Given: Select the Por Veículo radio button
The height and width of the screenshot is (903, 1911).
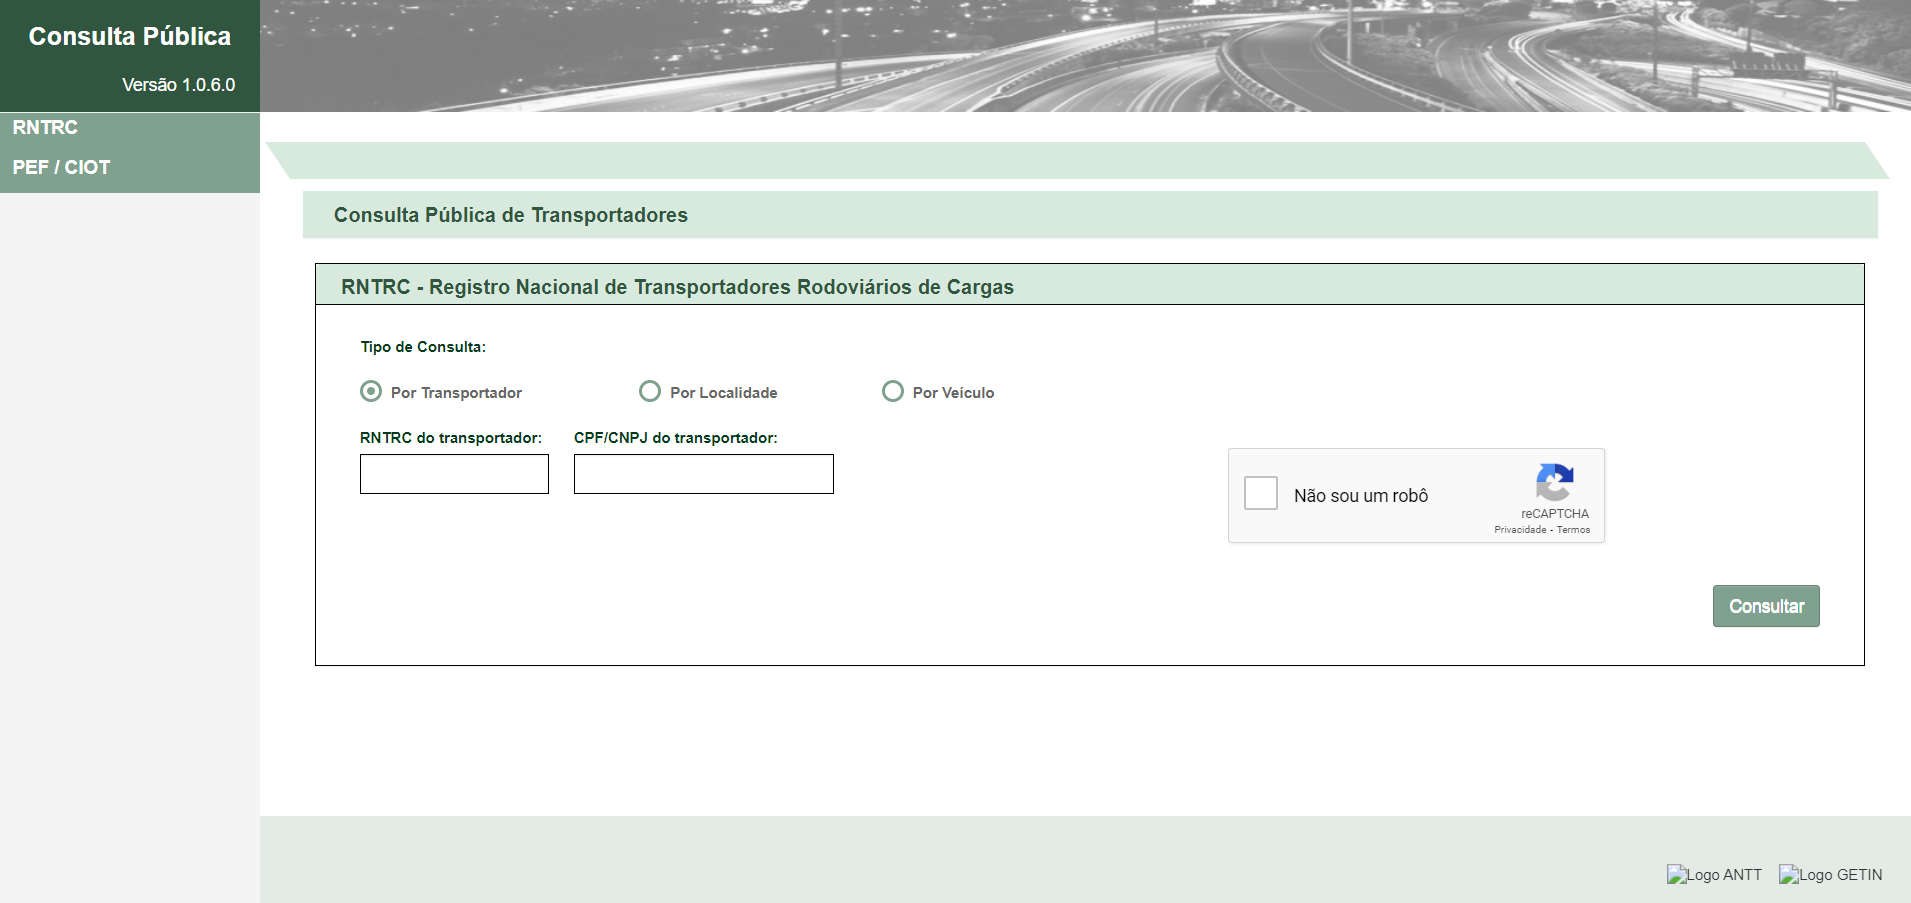Looking at the screenshot, I should point(893,391).
